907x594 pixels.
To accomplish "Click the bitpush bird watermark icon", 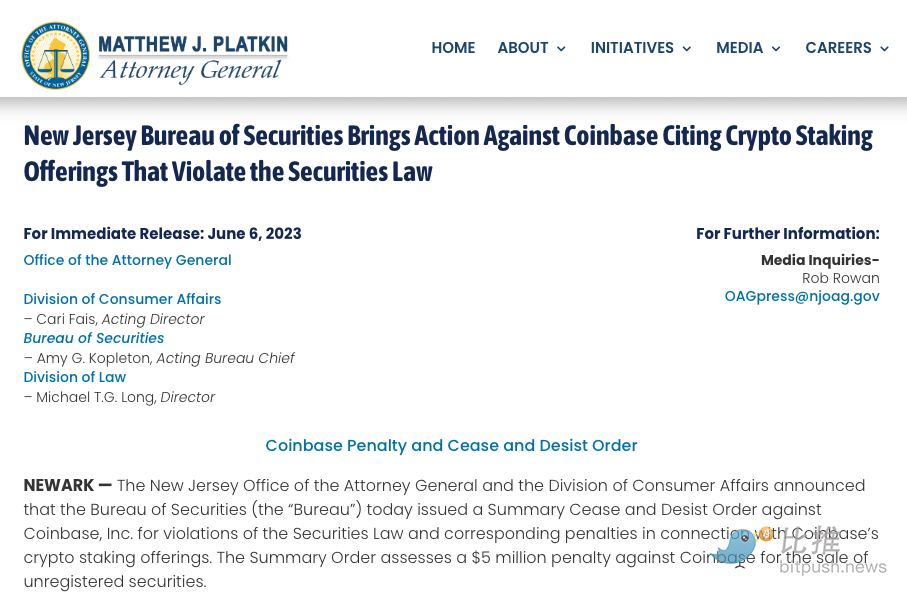I will pos(738,546).
